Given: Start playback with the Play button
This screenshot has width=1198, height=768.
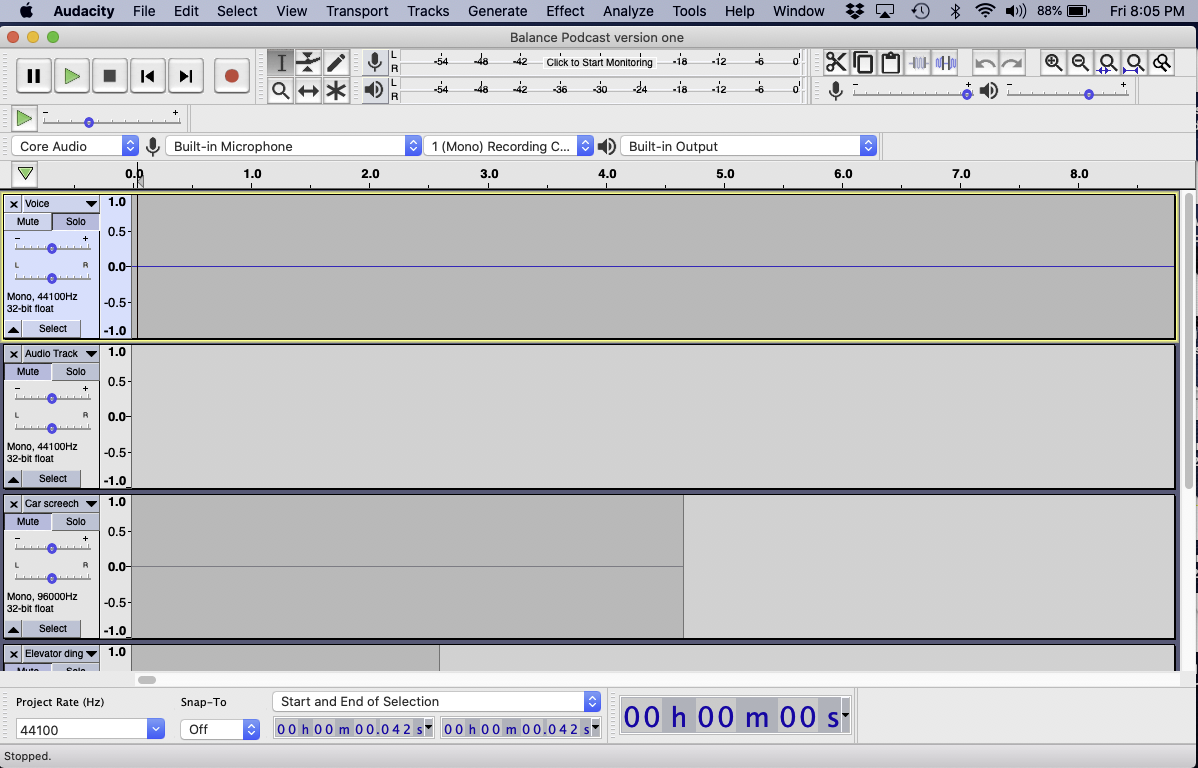Looking at the screenshot, I should click(x=72, y=76).
